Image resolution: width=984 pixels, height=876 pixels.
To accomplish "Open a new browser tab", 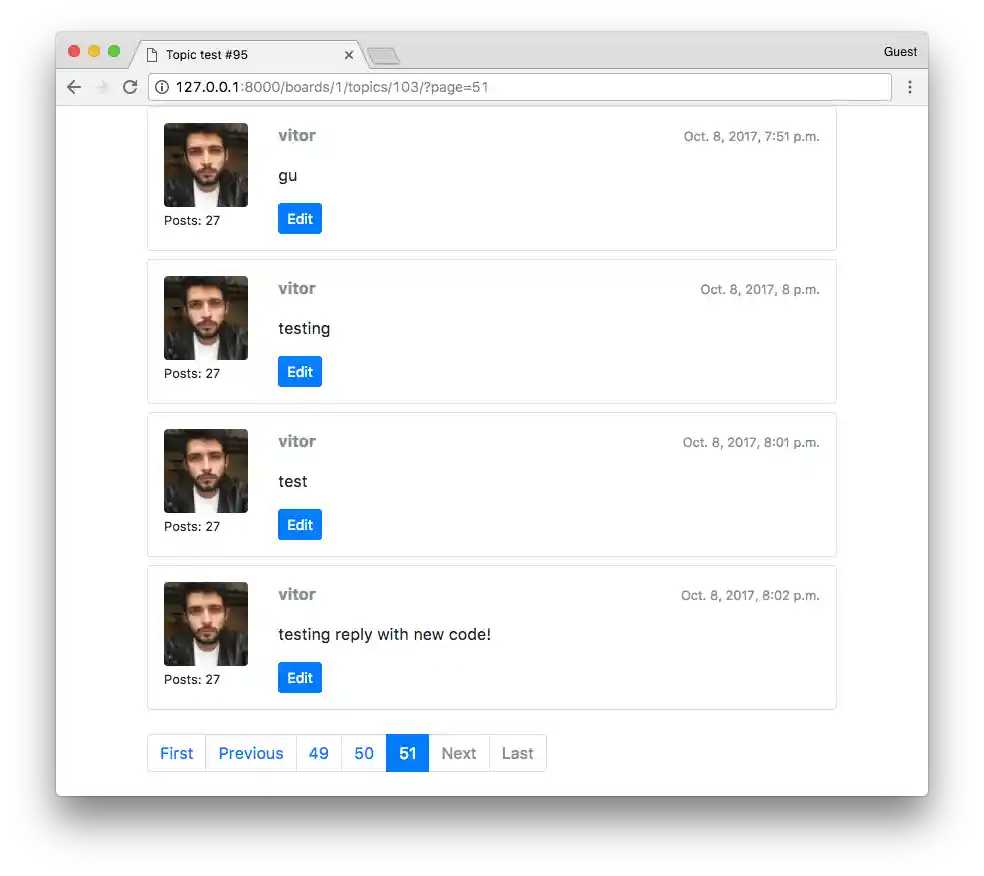I will tap(383, 56).
